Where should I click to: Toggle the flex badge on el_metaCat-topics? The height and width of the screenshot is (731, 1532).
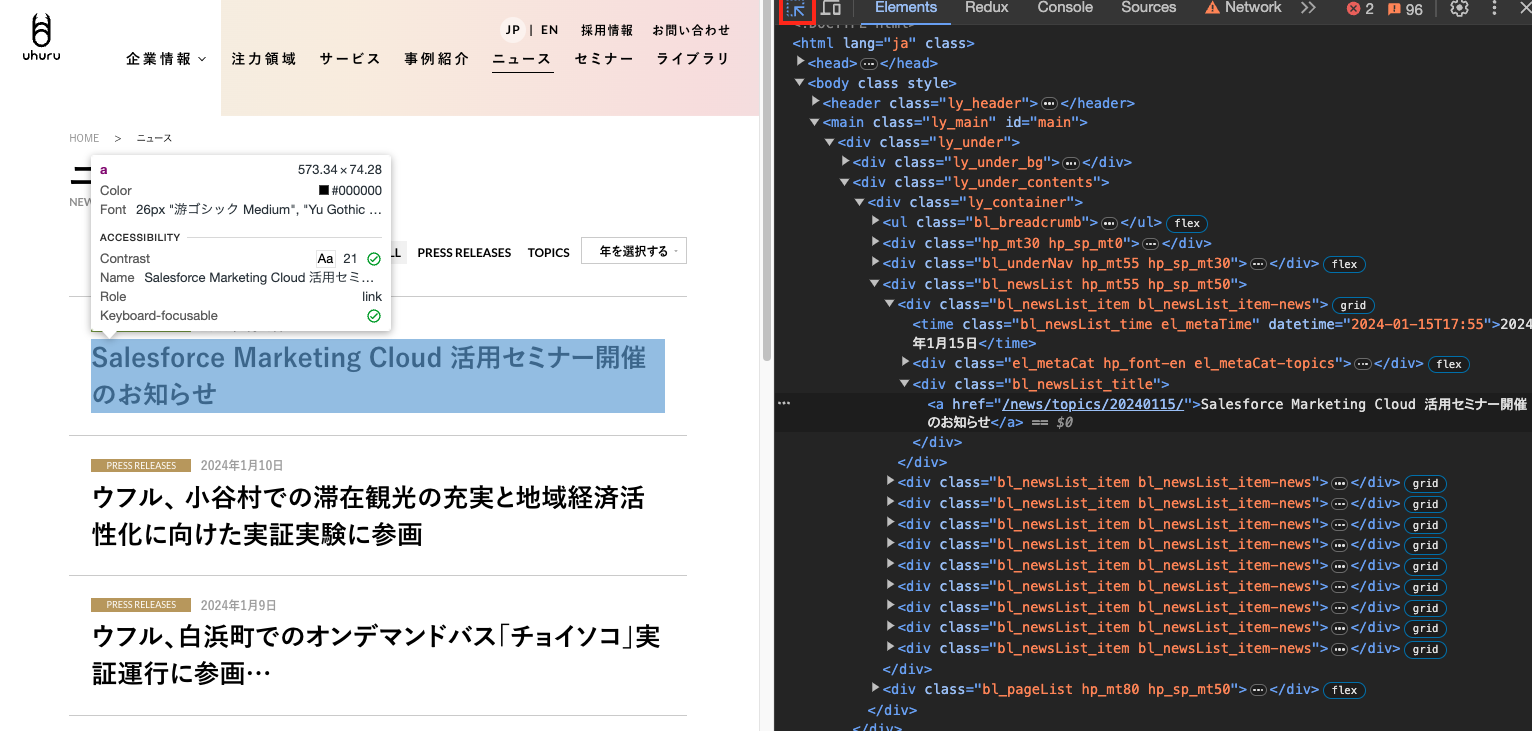coord(1449,364)
